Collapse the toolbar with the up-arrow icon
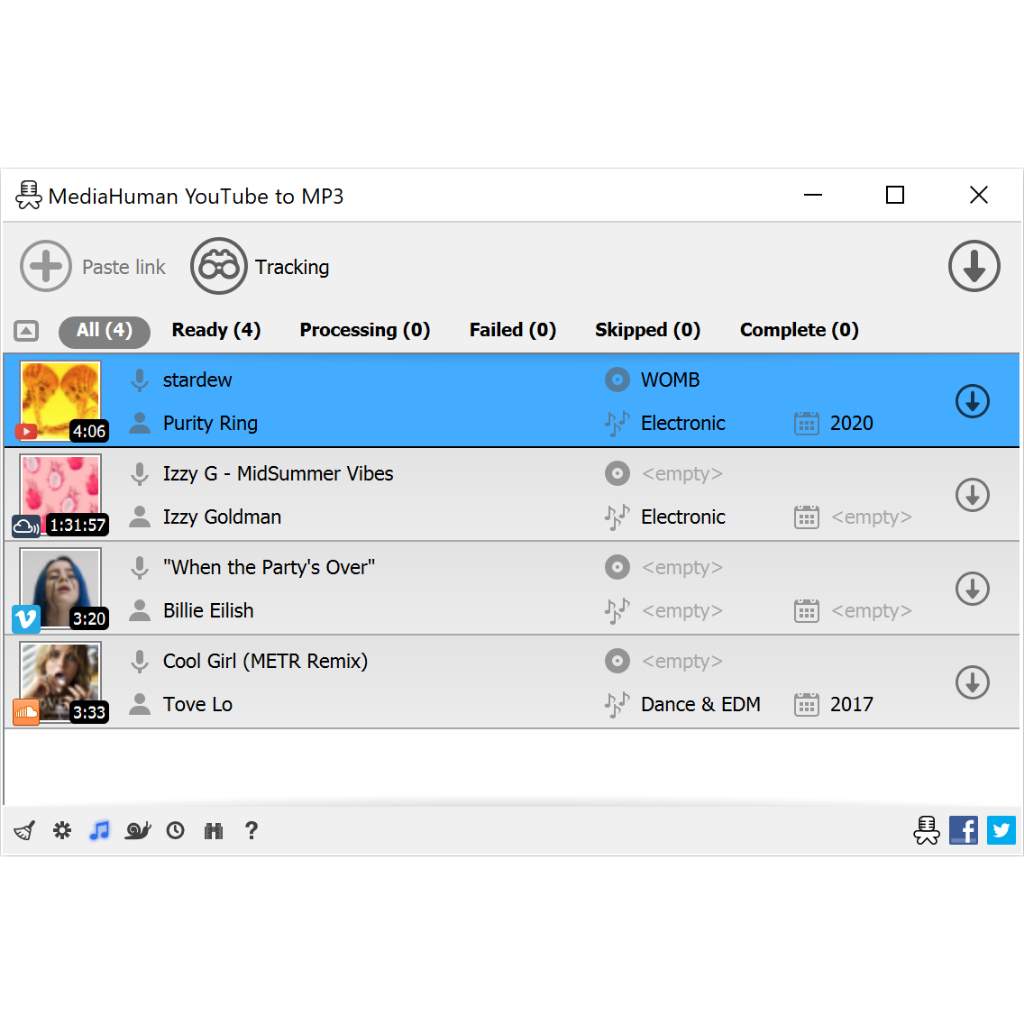1024x1024 pixels. click(x=26, y=330)
